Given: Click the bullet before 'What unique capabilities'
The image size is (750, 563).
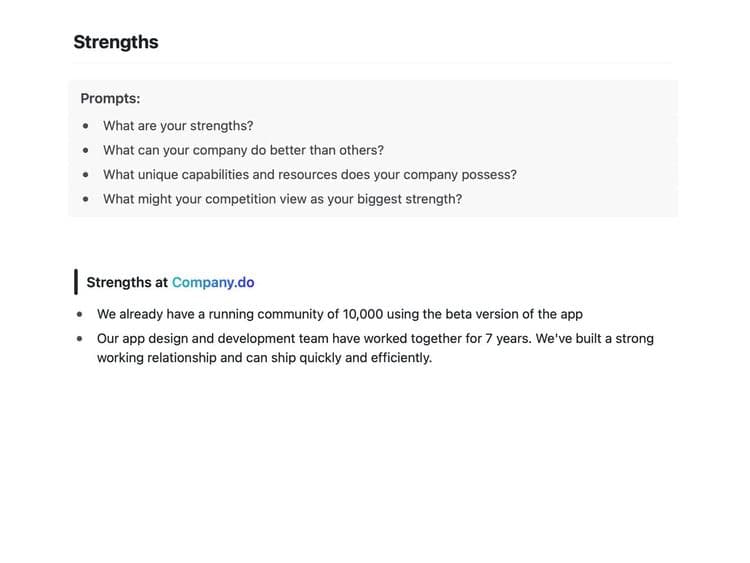Looking at the screenshot, I should tap(86, 175).
